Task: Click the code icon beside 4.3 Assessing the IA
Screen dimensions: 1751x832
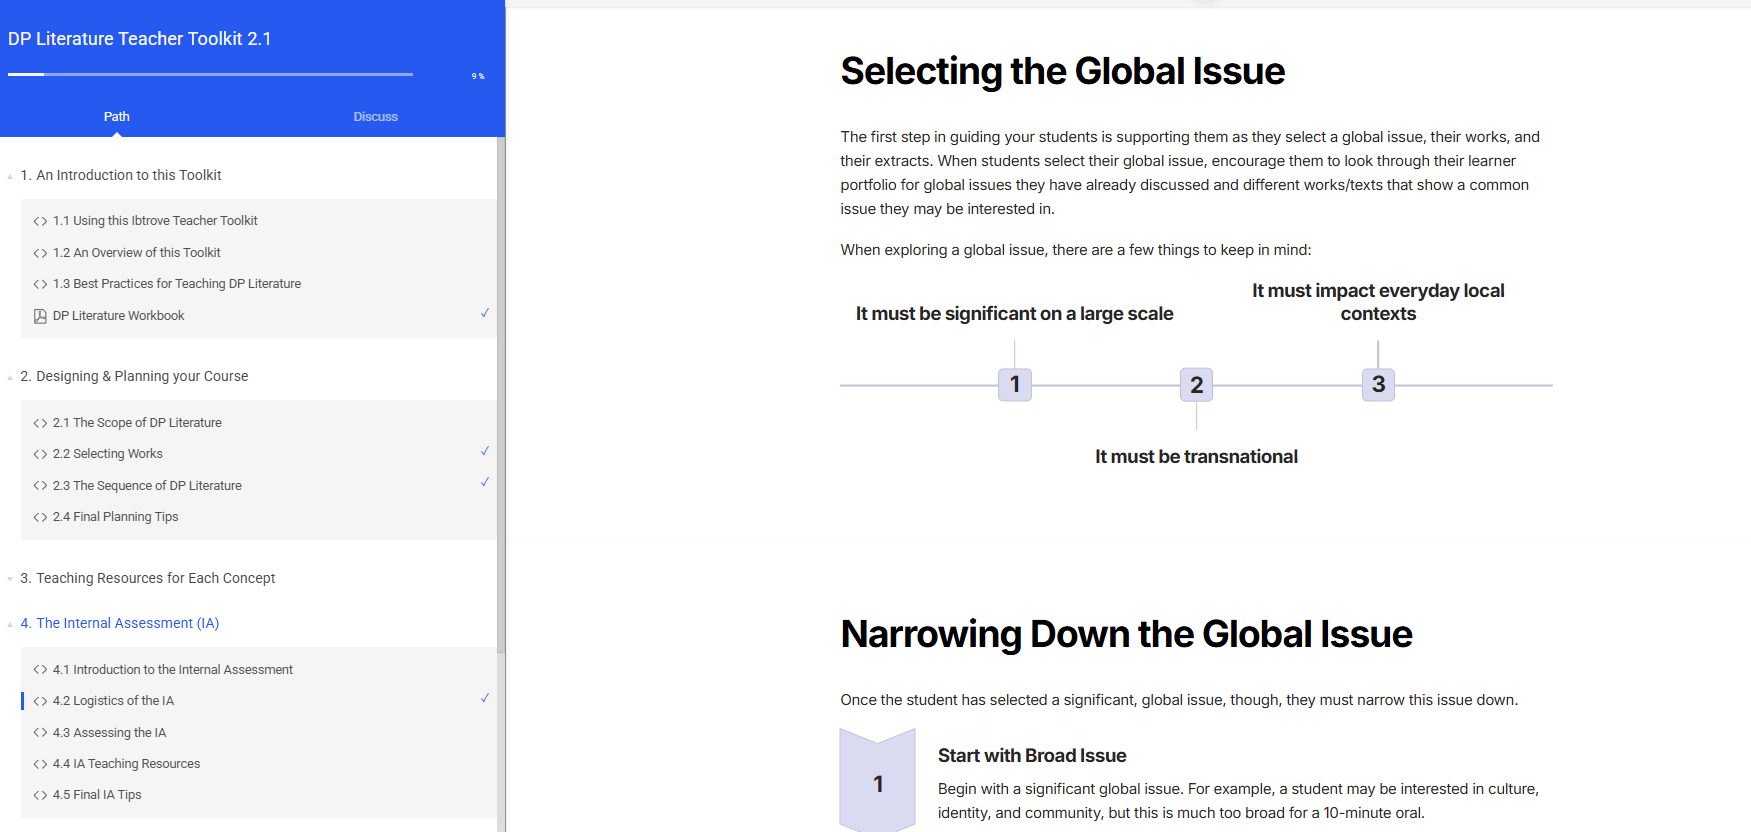Action: [x=40, y=733]
